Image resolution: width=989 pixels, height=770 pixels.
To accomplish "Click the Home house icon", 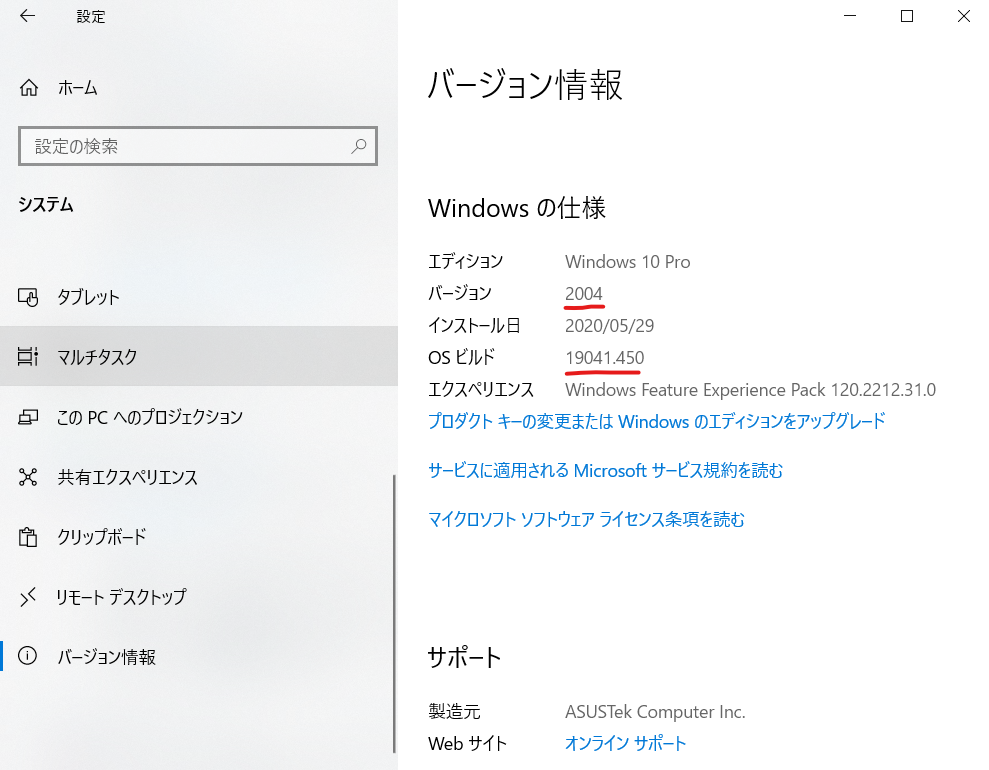I will pos(28,87).
